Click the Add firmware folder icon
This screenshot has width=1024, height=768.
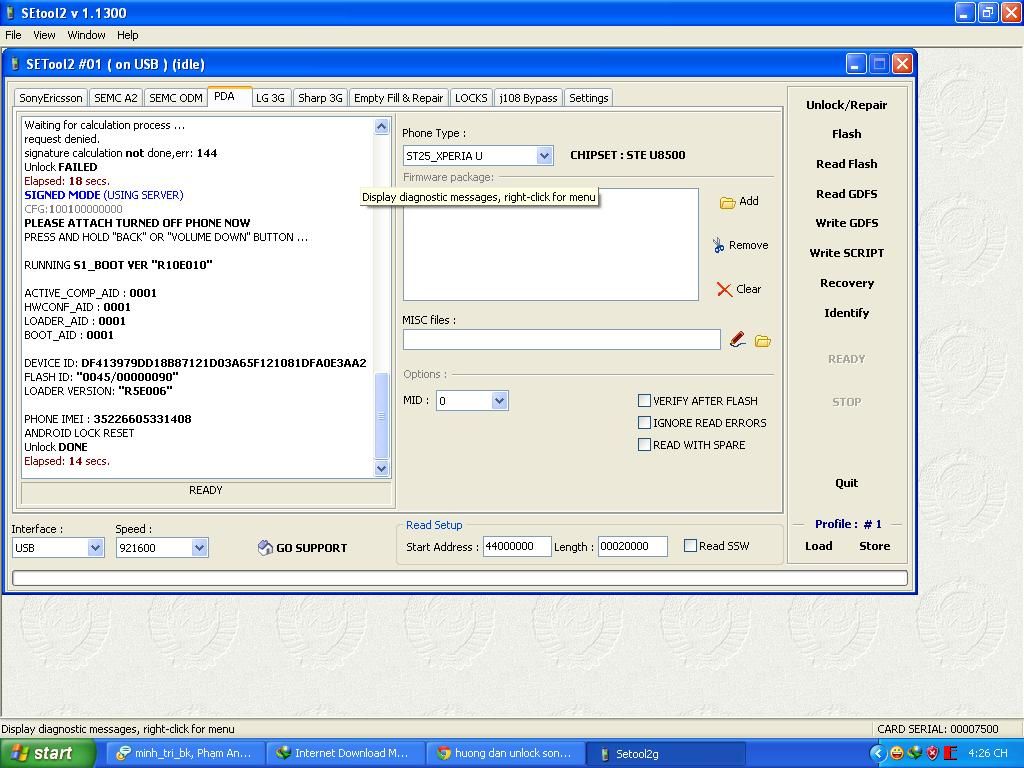pyautogui.click(x=727, y=202)
